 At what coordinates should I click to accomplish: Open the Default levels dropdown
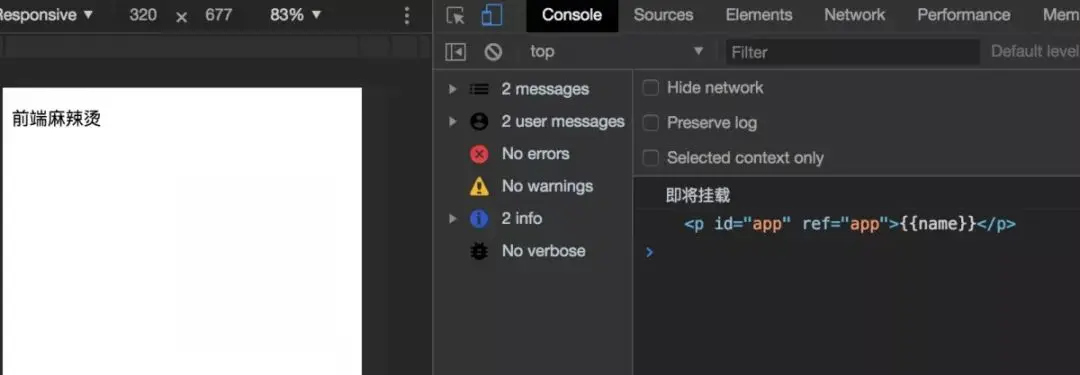click(x=1035, y=51)
